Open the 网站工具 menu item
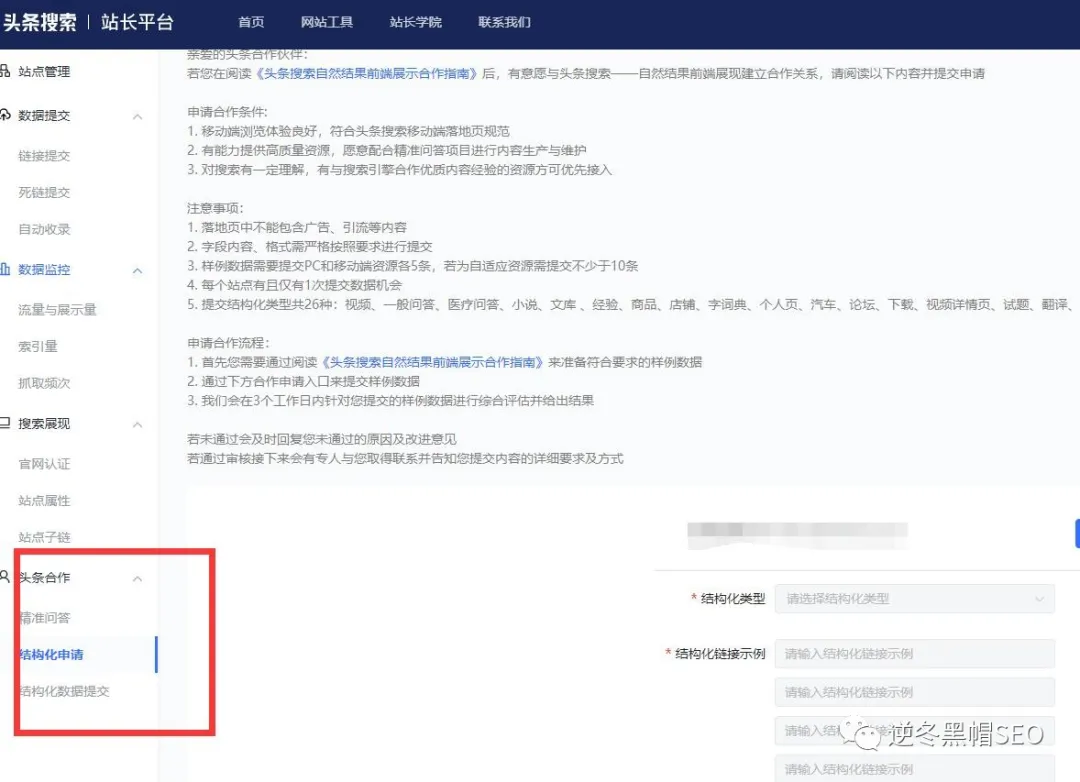1080x782 pixels. (x=328, y=22)
